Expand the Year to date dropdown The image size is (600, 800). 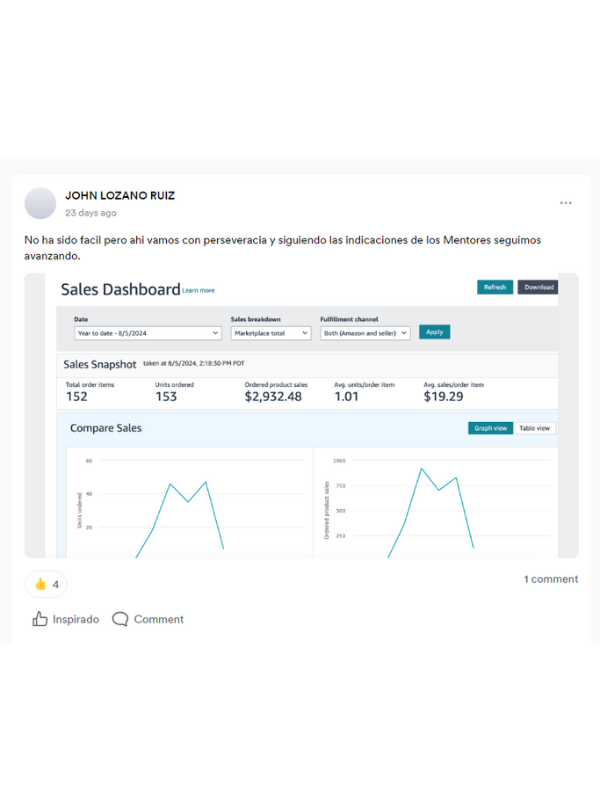tap(147, 333)
